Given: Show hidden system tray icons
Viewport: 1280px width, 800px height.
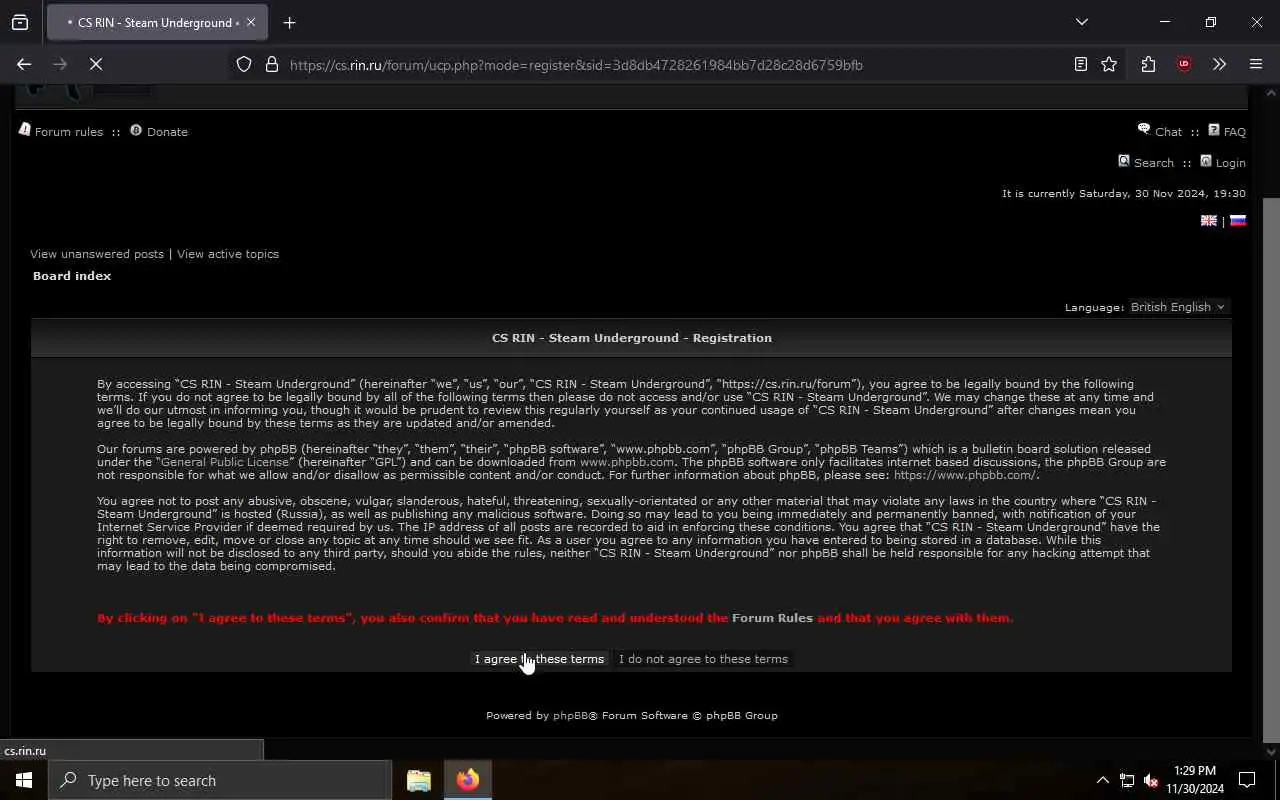Looking at the screenshot, I should click(1103, 780).
